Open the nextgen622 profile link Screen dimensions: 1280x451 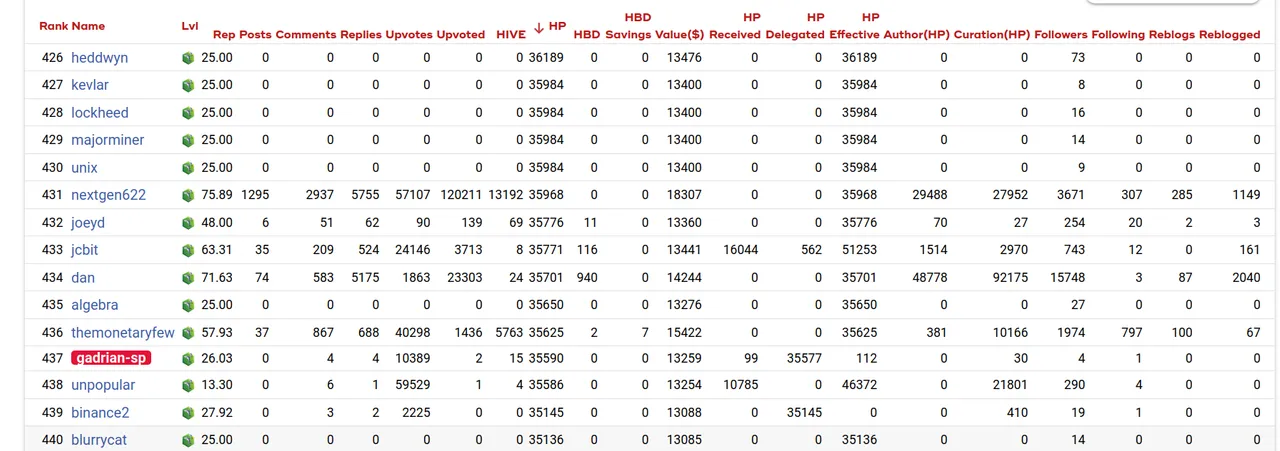[109, 195]
